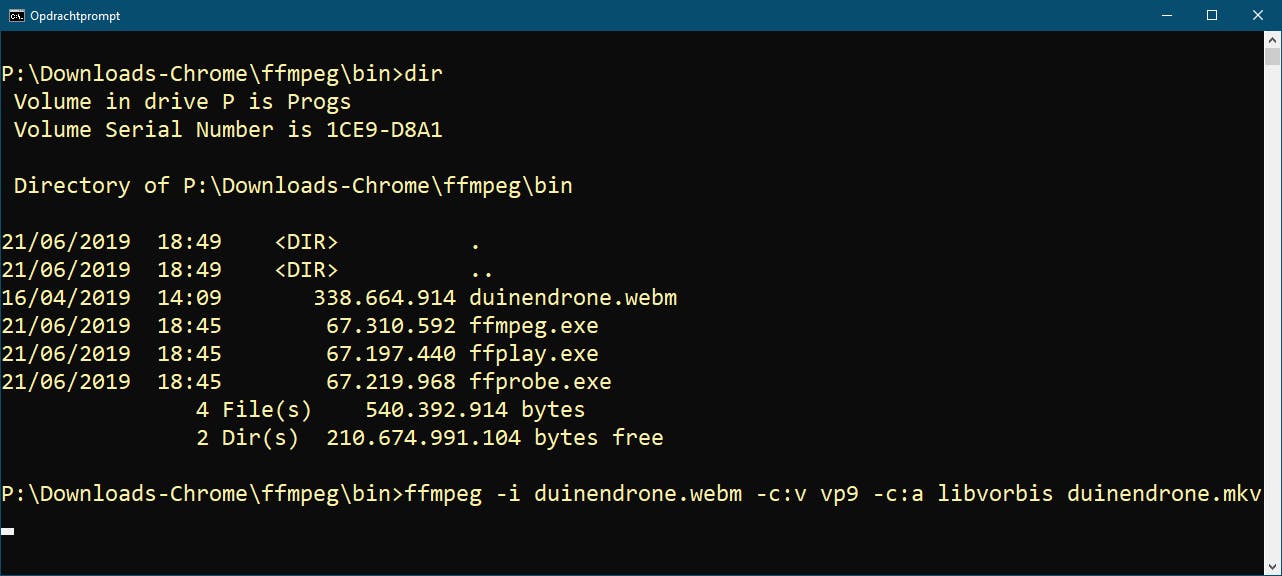The height and width of the screenshot is (576, 1282).
Task: Select ffmpeg.exe in the directory listing
Action: (x=534, y=326)
